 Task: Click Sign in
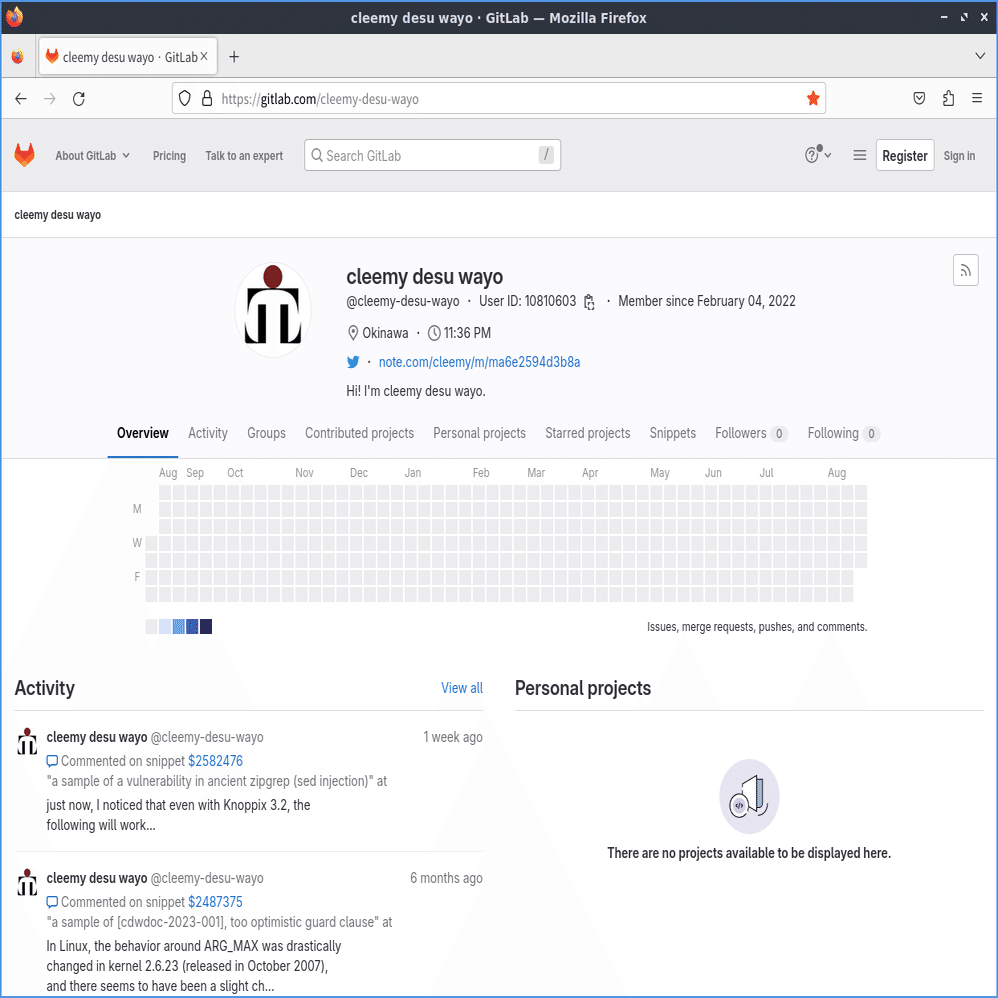pos(959,155)
